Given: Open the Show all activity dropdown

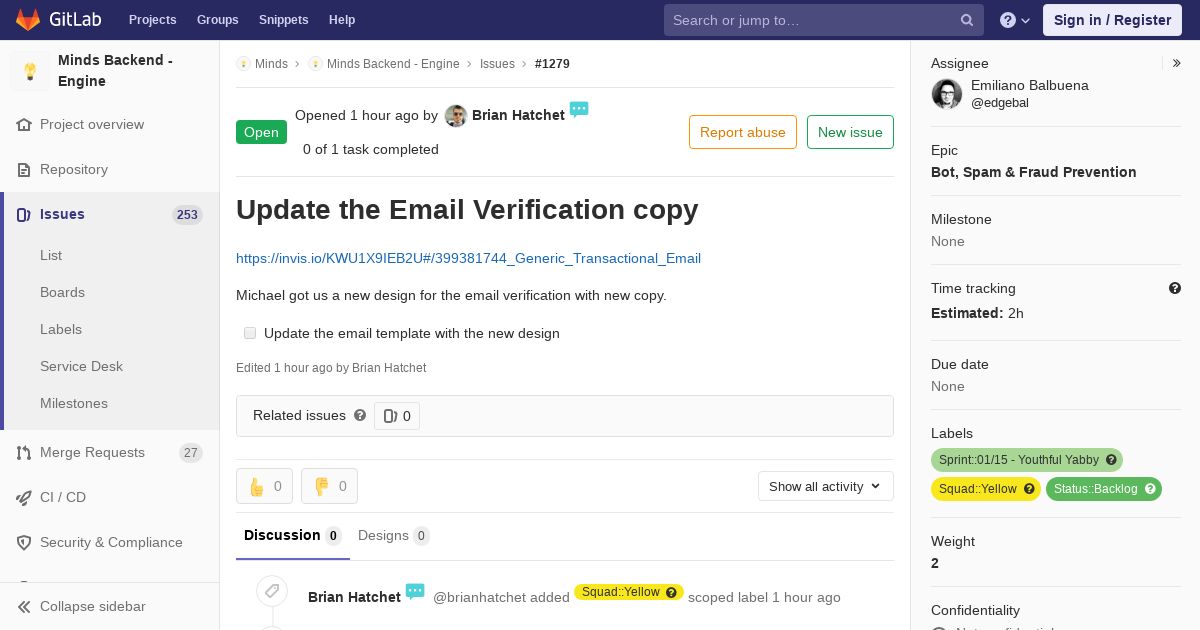Looking at the screenshot, I should (x=825, y=486).
